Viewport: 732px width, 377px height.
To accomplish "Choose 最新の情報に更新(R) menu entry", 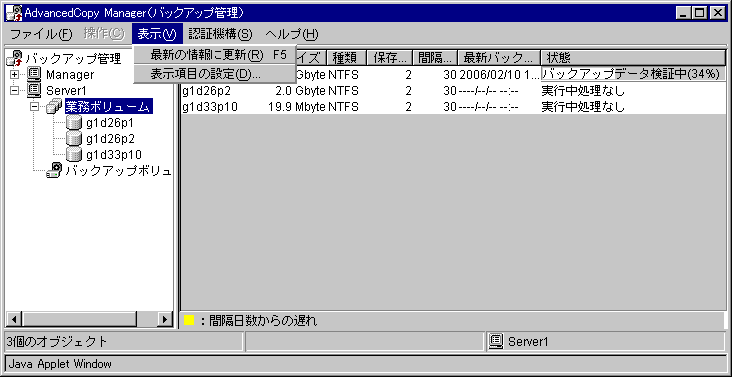I will click(x=215, y=55).
